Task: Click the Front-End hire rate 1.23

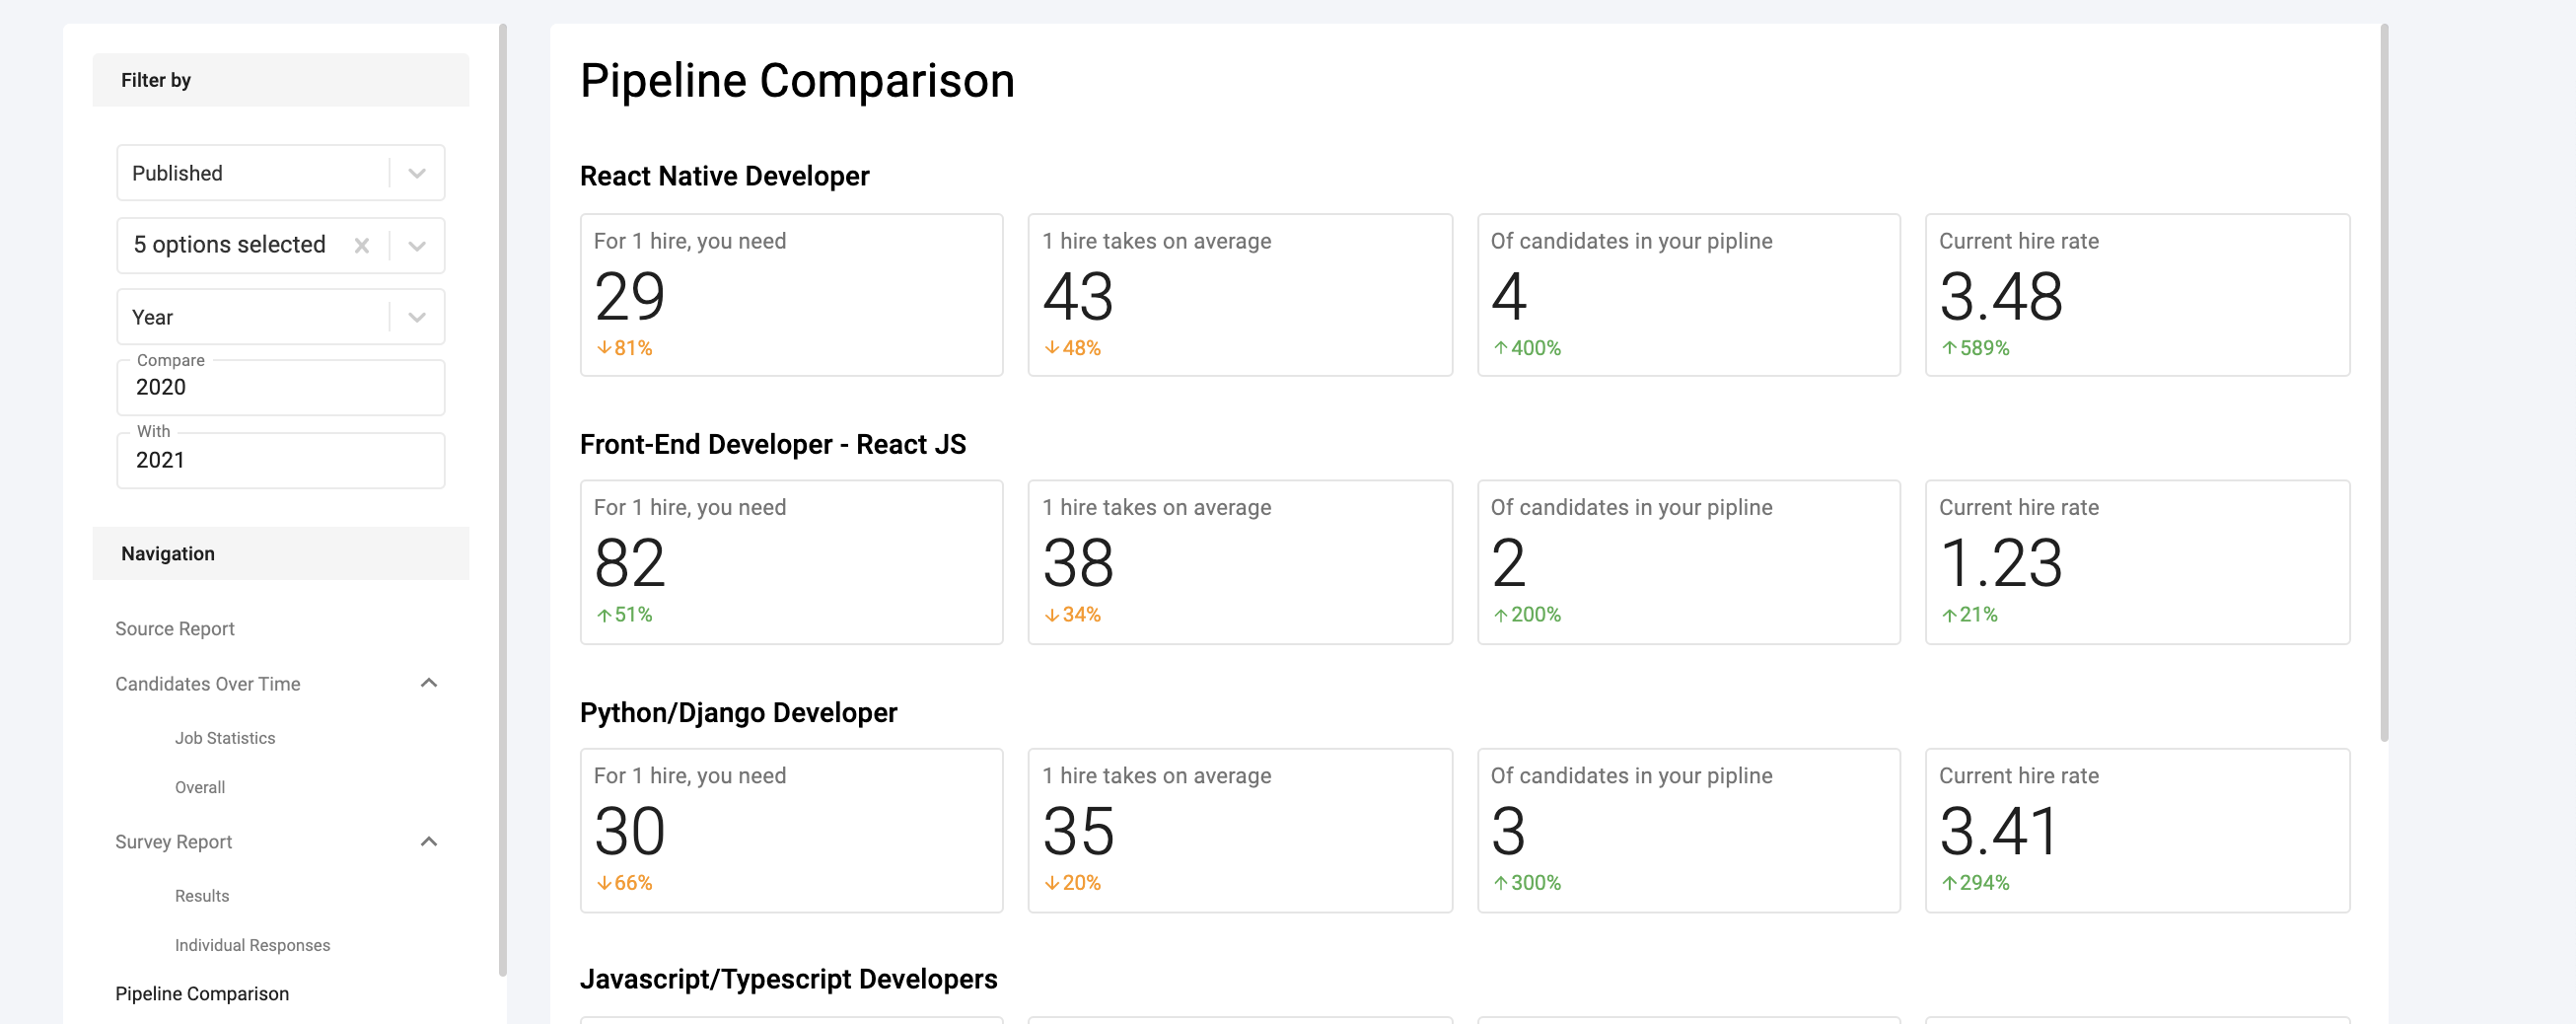Action: click(x=2001, y=563)
